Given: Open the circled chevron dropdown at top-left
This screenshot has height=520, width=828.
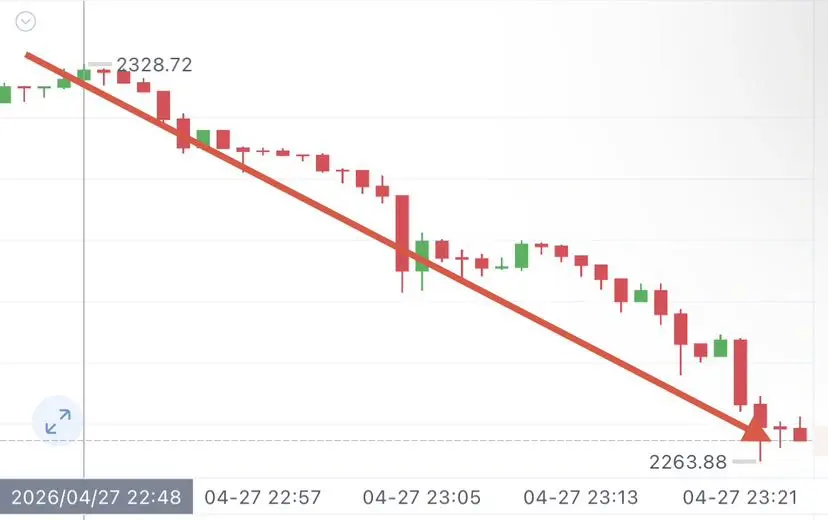Looking at the screenshot, I should 25,22.
